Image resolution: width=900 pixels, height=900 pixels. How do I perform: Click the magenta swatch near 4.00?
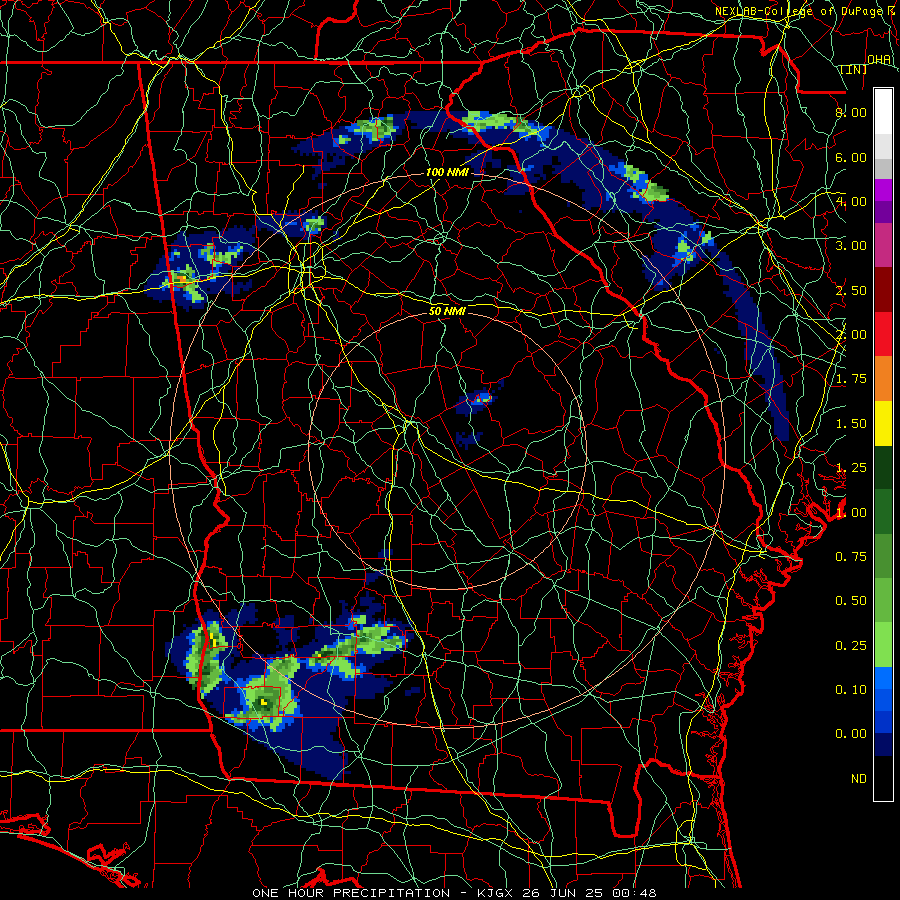[883, 189]
